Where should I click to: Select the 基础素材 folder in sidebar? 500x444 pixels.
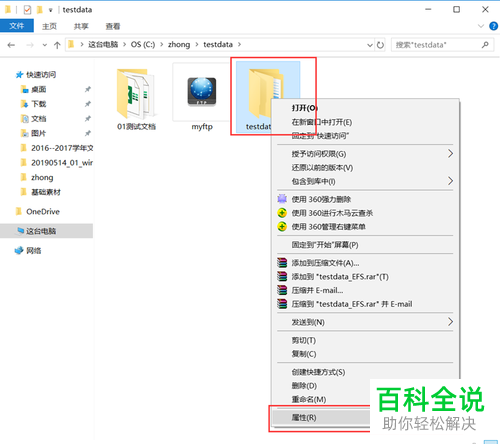pyautogui.click(x=46, y=192)
